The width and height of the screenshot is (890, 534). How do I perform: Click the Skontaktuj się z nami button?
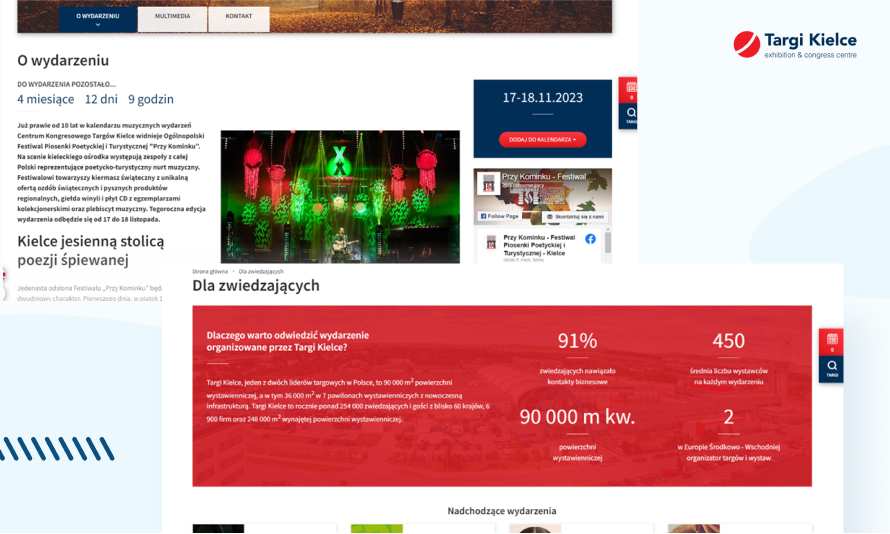[574, 216]
